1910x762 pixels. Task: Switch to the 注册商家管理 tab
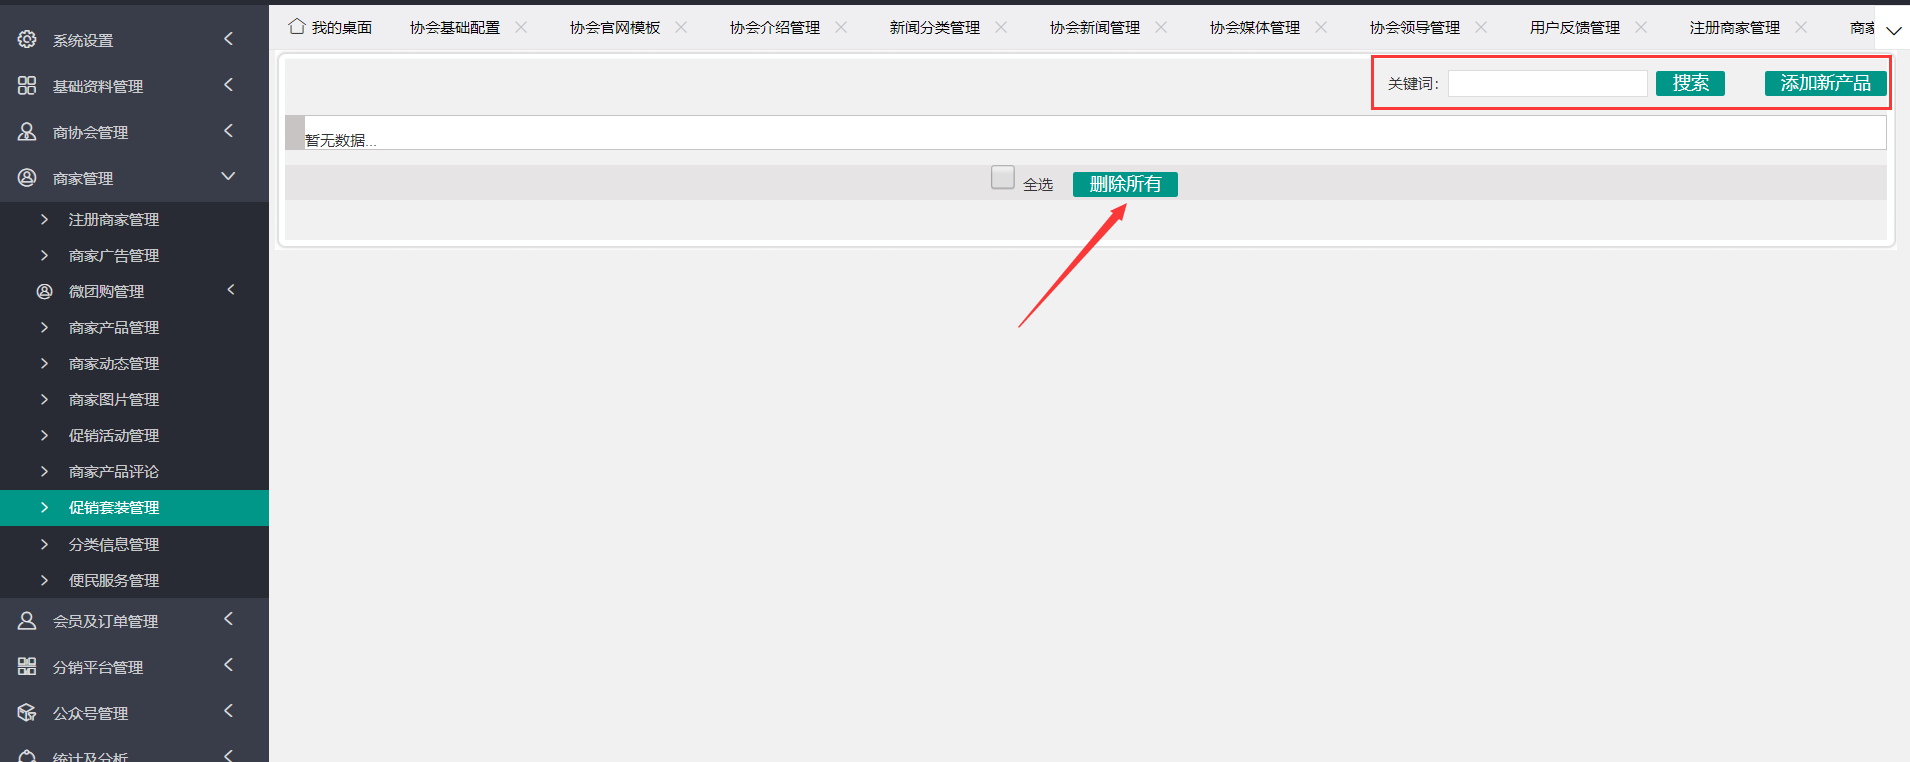[x=1734, y=28]
